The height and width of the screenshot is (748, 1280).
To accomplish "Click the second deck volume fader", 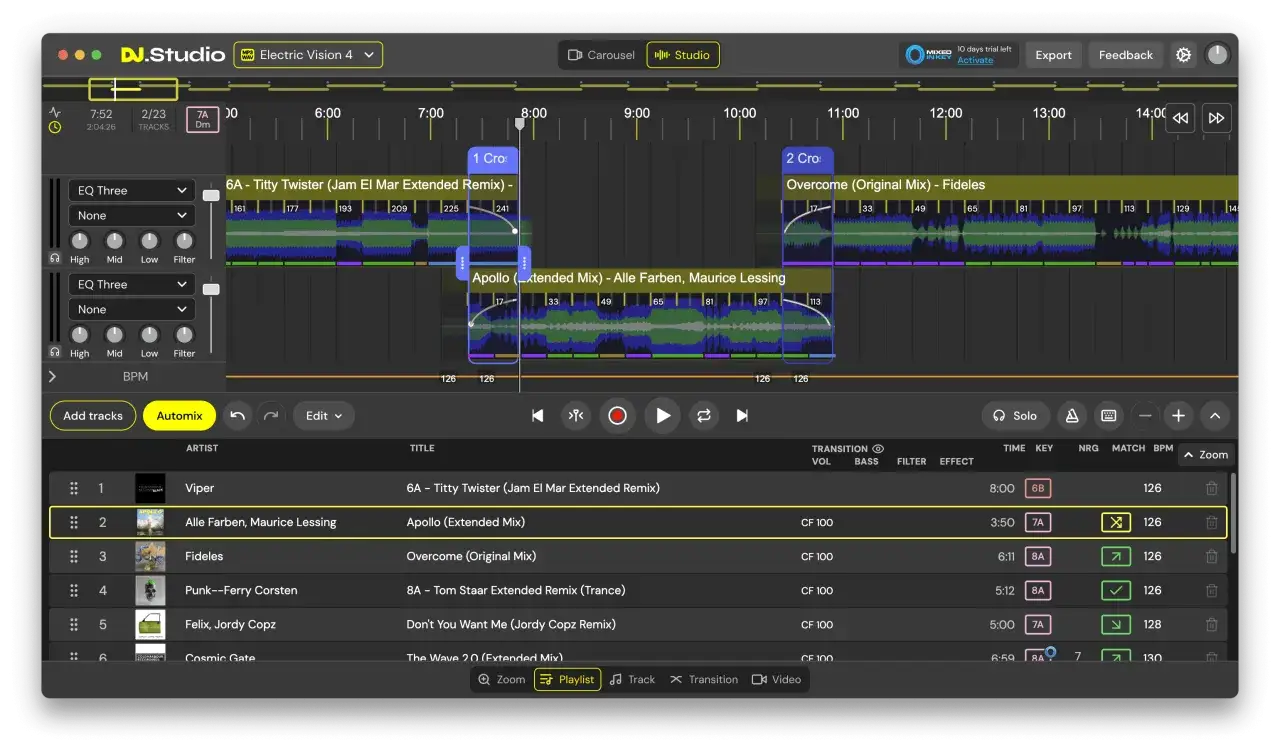I will [x=211, y=289].
